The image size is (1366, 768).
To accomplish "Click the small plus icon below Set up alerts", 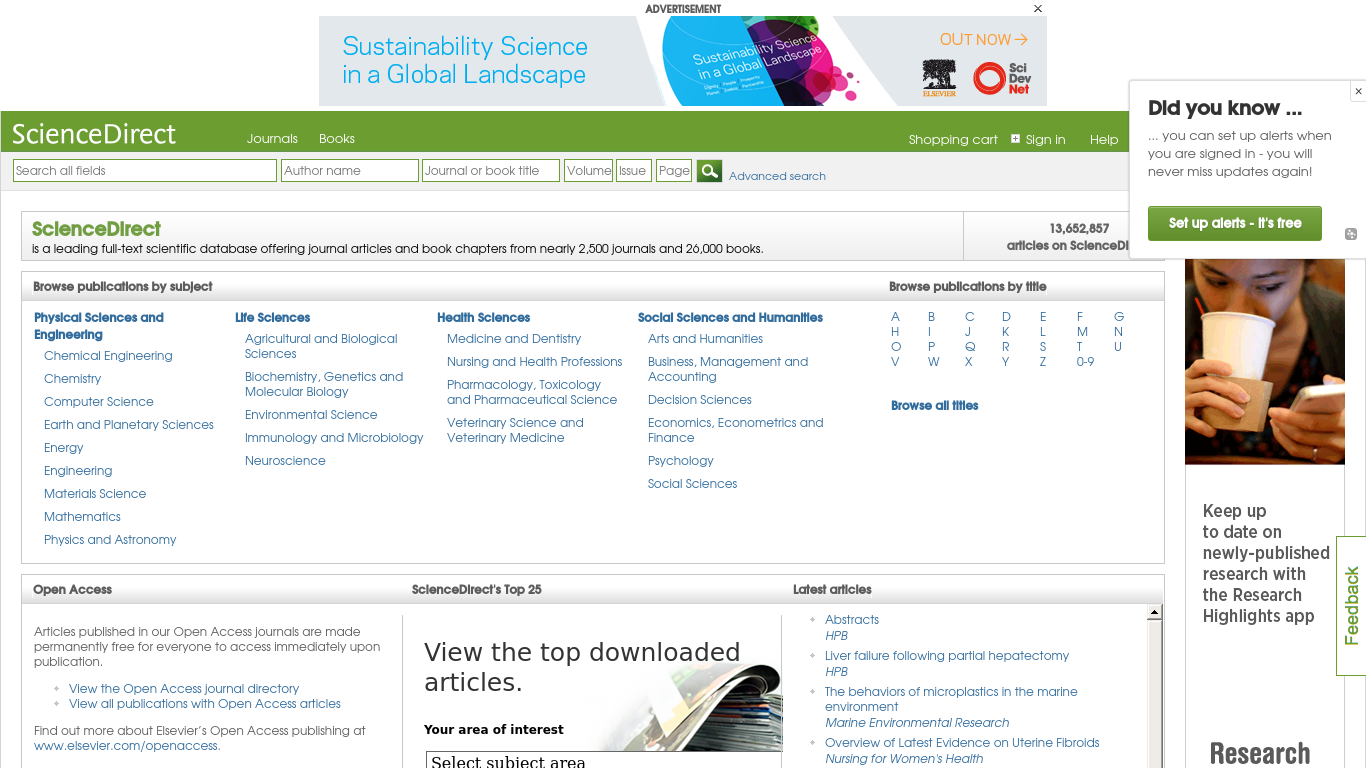I will tap(1350, 233).
